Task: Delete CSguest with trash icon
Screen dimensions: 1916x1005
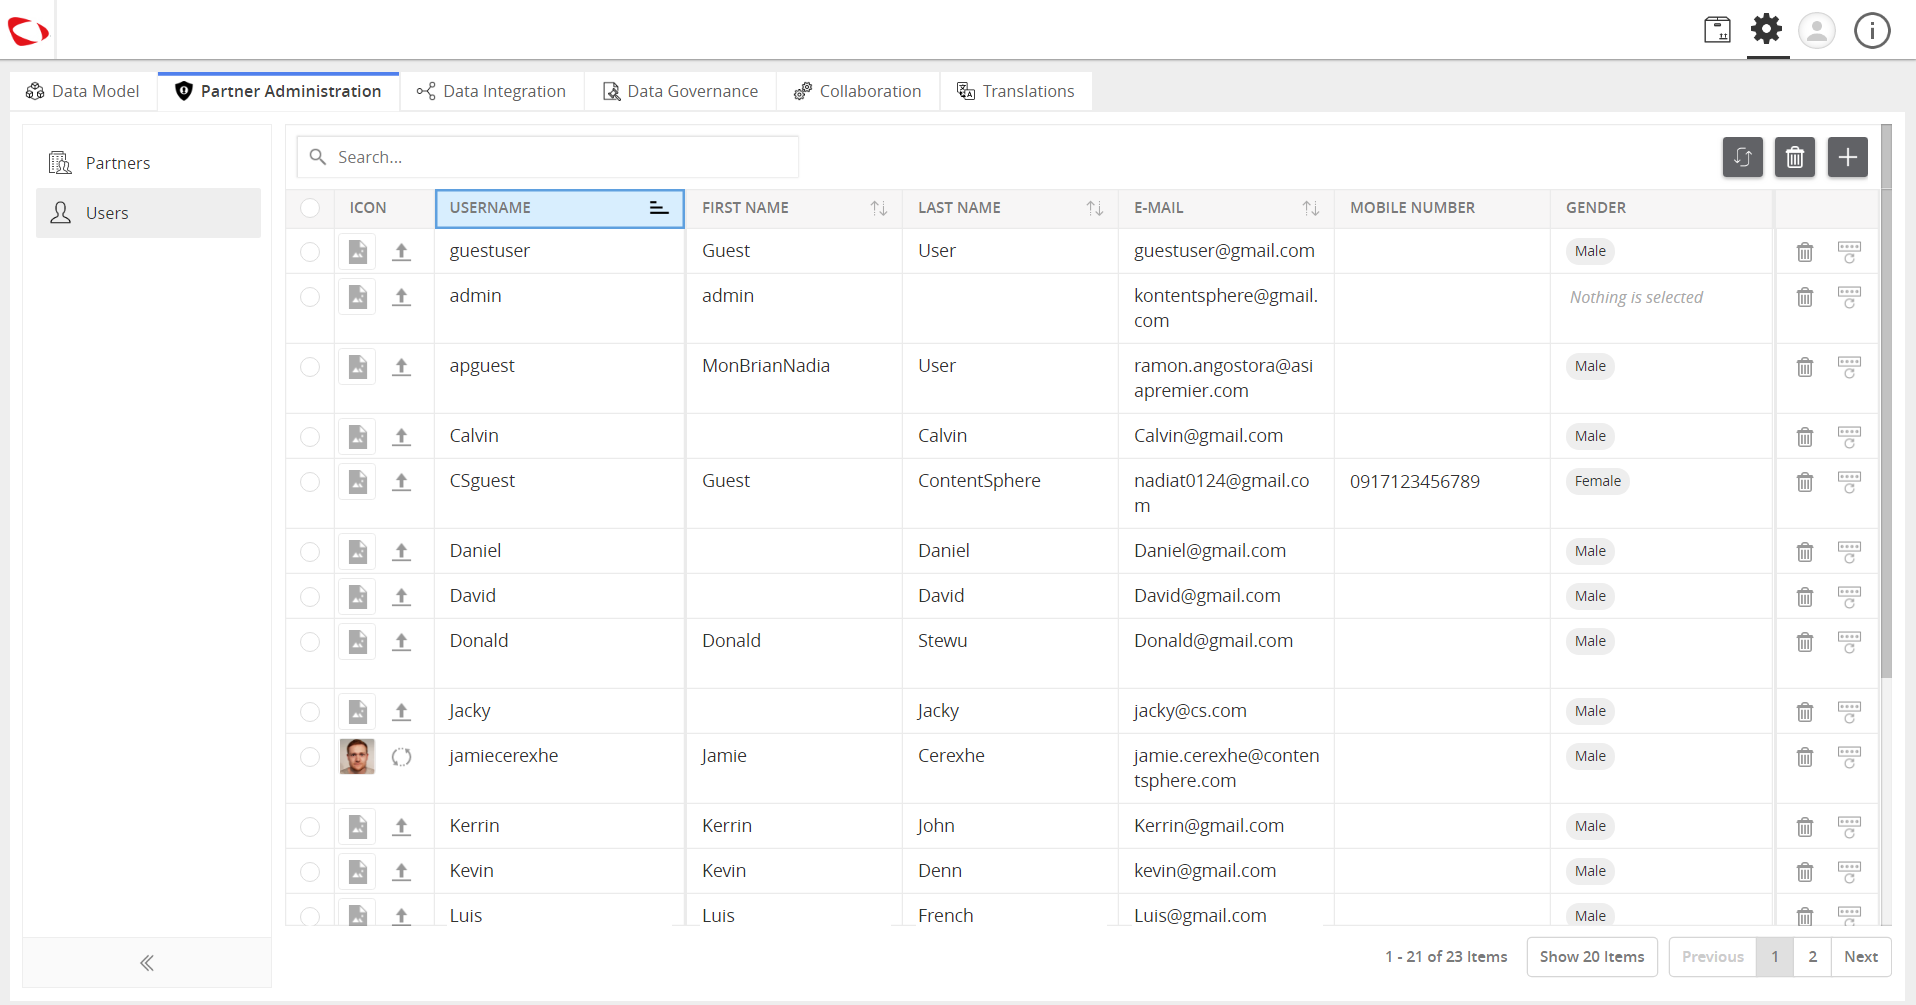Action: click(1805, 482)
